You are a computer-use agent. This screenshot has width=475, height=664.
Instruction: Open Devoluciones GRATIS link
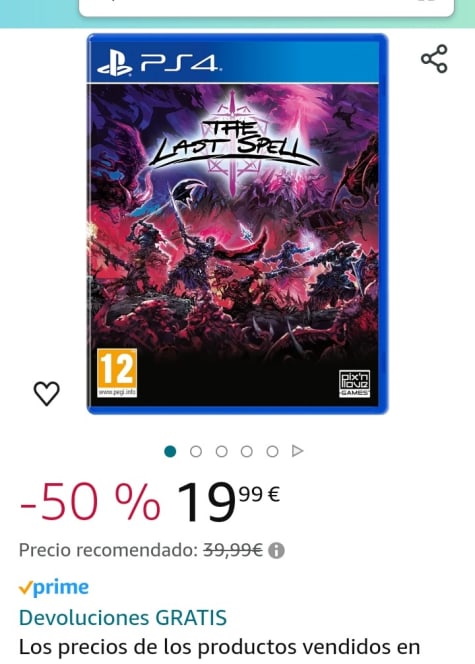click(x=123, y=617)
